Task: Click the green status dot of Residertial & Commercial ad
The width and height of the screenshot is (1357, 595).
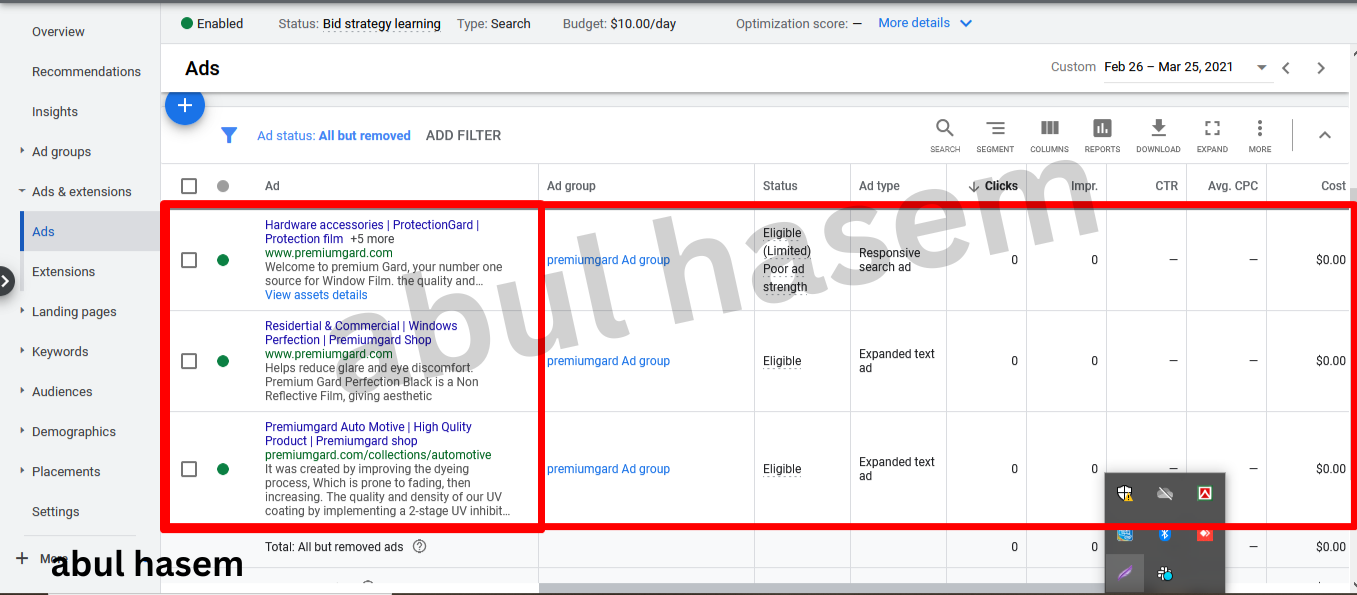Action: [223, 361]
